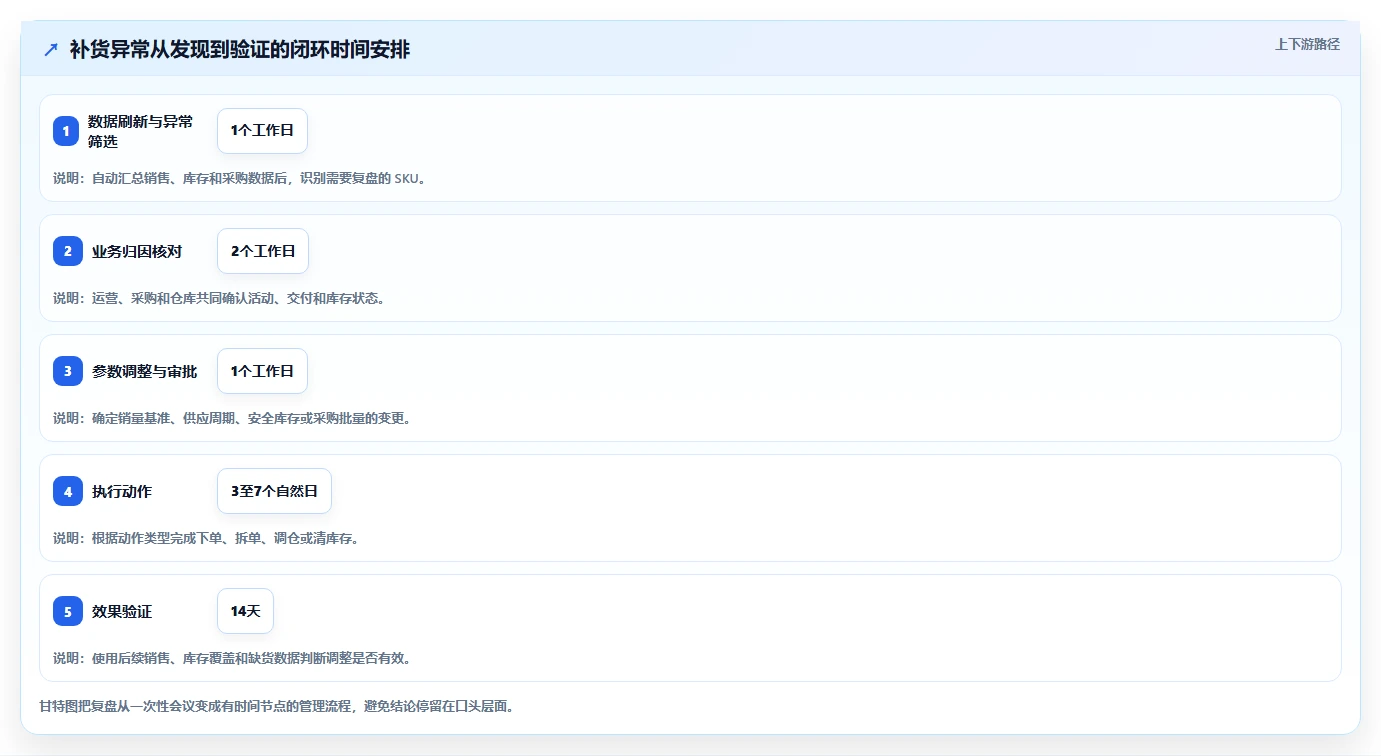Screen dimensions: 1381x756
Task: Select step number badge 5
Action: (x=68, y=611)
